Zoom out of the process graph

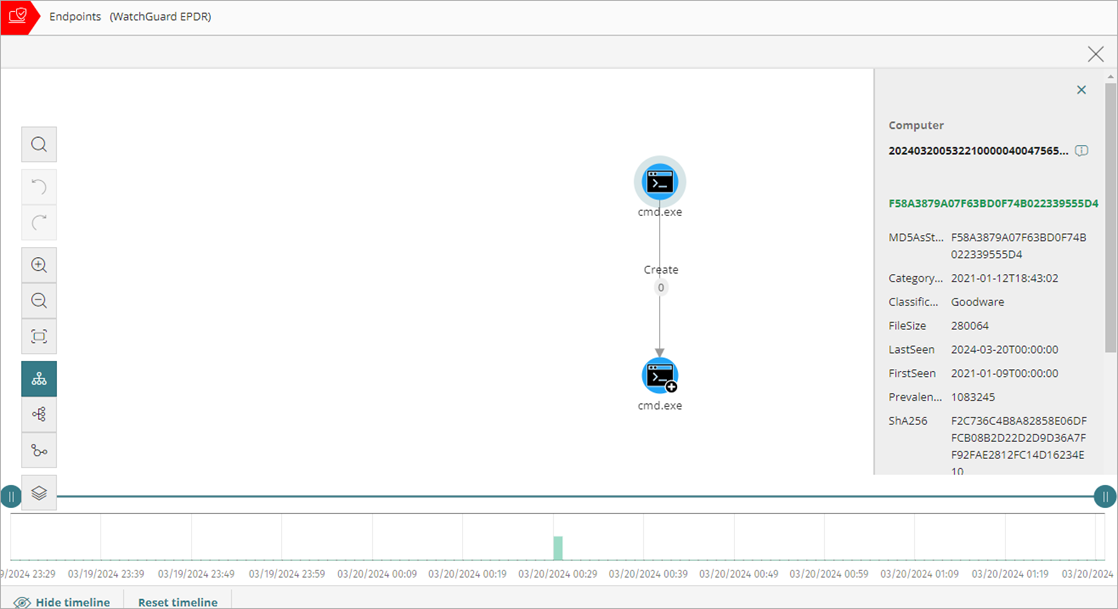[x=38, y=300]
